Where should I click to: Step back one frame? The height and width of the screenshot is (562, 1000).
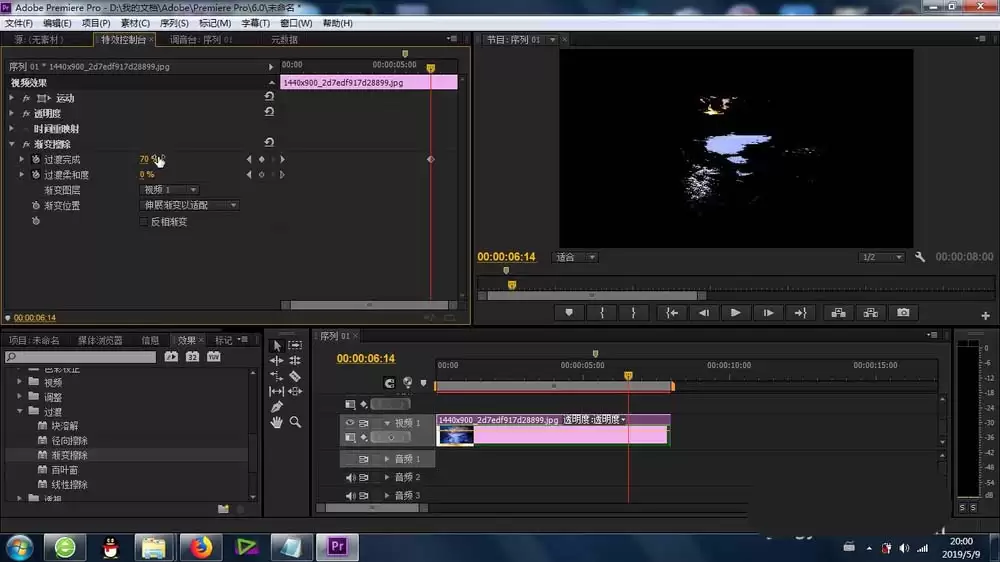click(x=703, y=313)
